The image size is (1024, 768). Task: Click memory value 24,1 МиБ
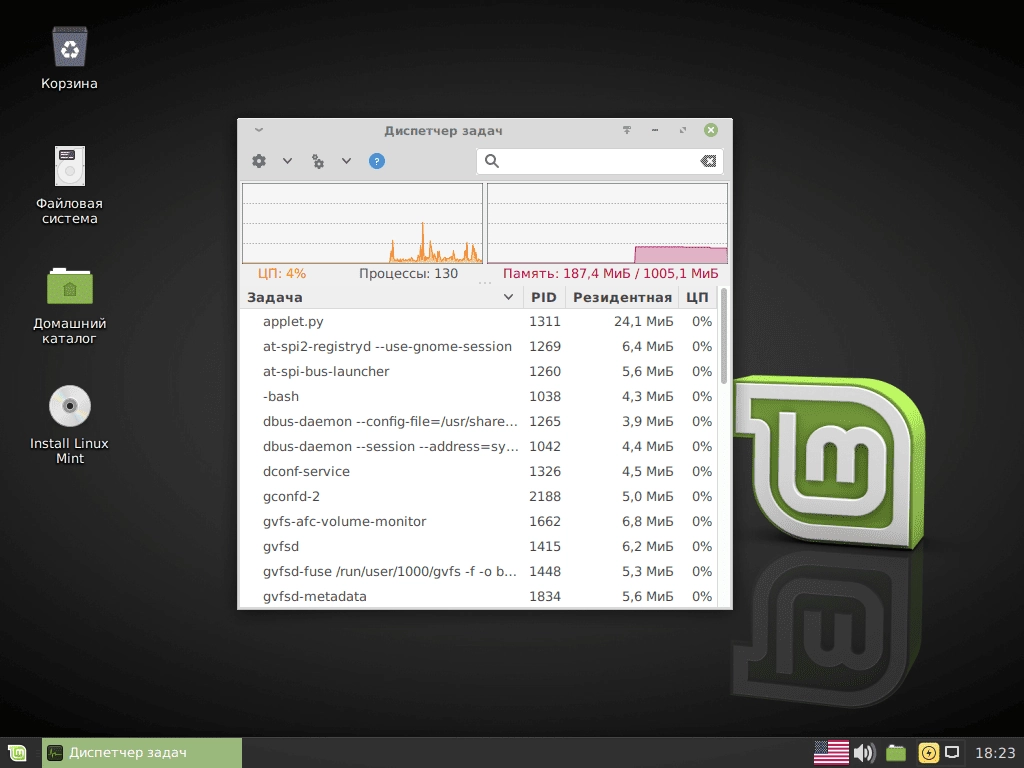[643, 321]
